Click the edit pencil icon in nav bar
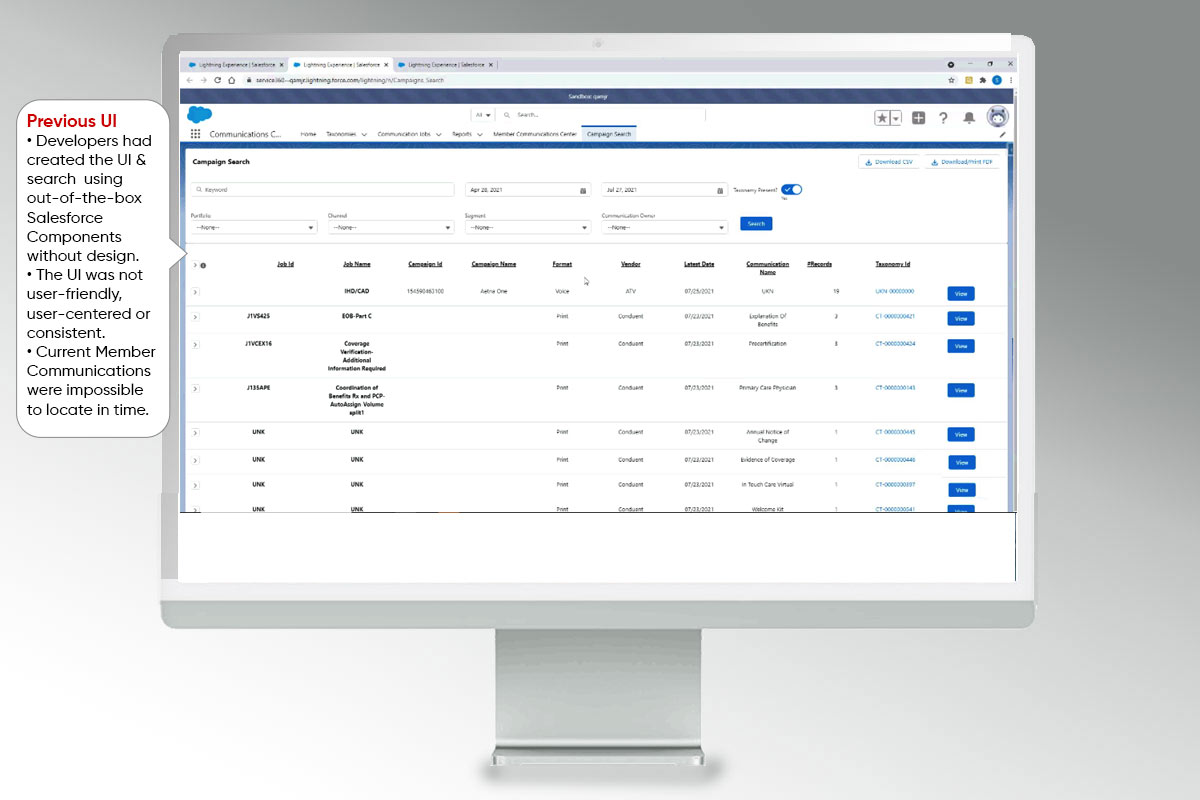Viewport: 1200px width, 800px height. coord(1003,134)
